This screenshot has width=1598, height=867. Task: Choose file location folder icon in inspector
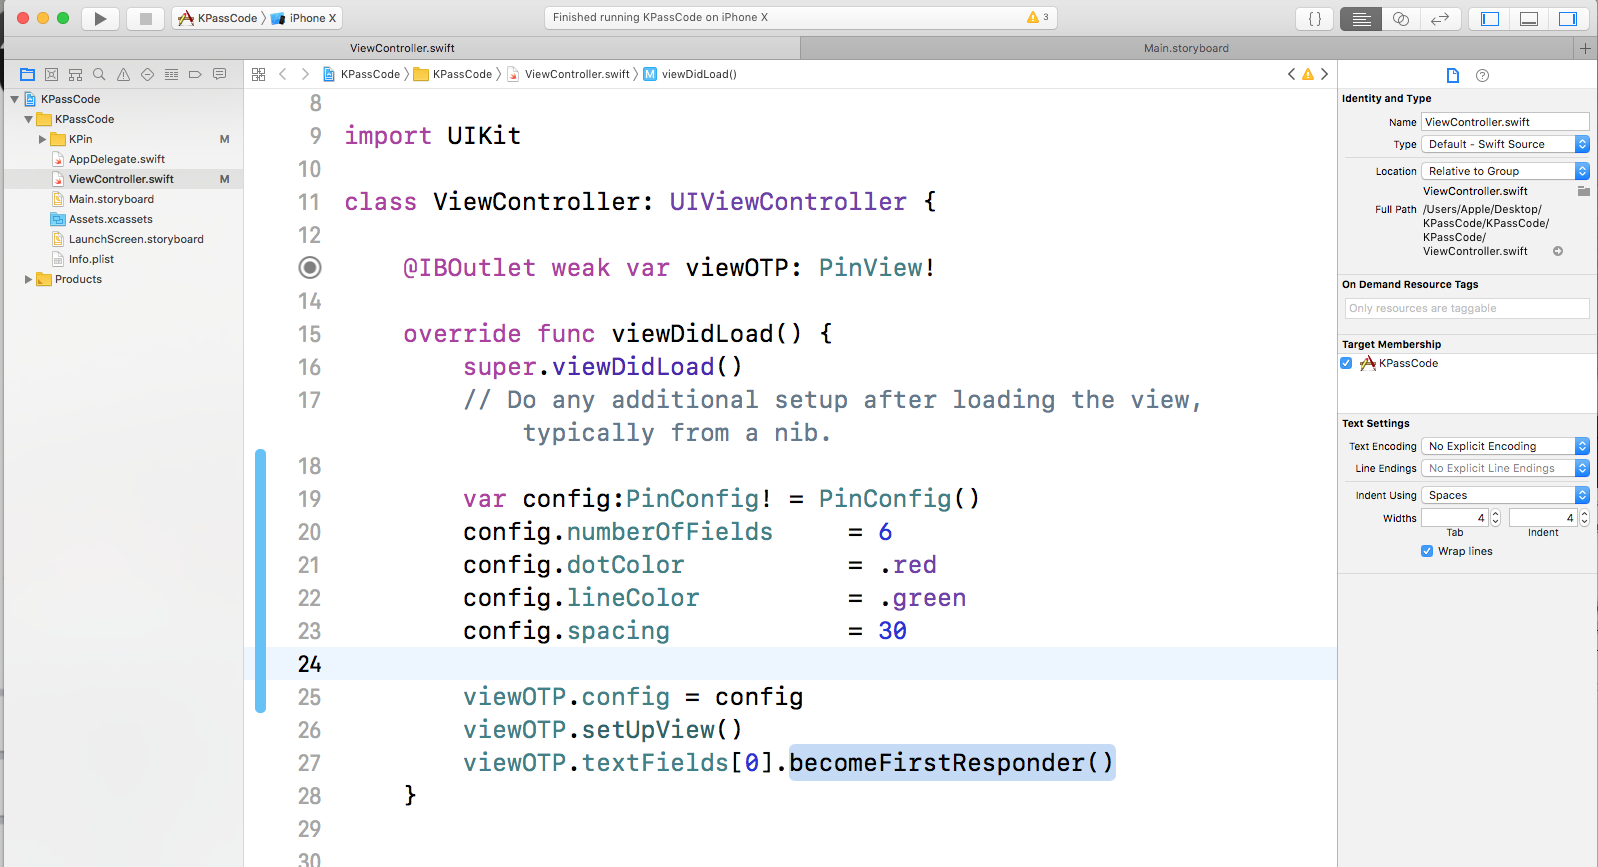tap(1584, 191)
